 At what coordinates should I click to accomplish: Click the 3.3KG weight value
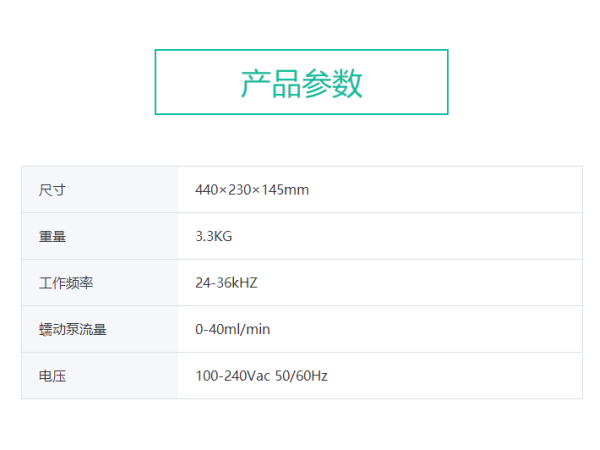(214, 236)
